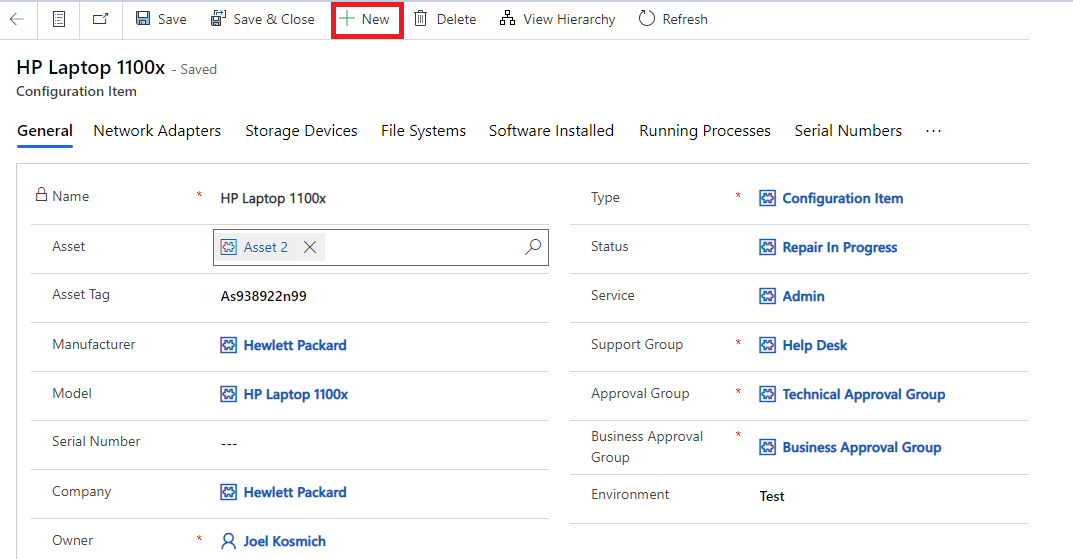Viewport: 1073px width, 559px height.
Task: Click the icon beside Model HP Laptop 1100x
Action: pyautogui.click(x=229, y=394)
